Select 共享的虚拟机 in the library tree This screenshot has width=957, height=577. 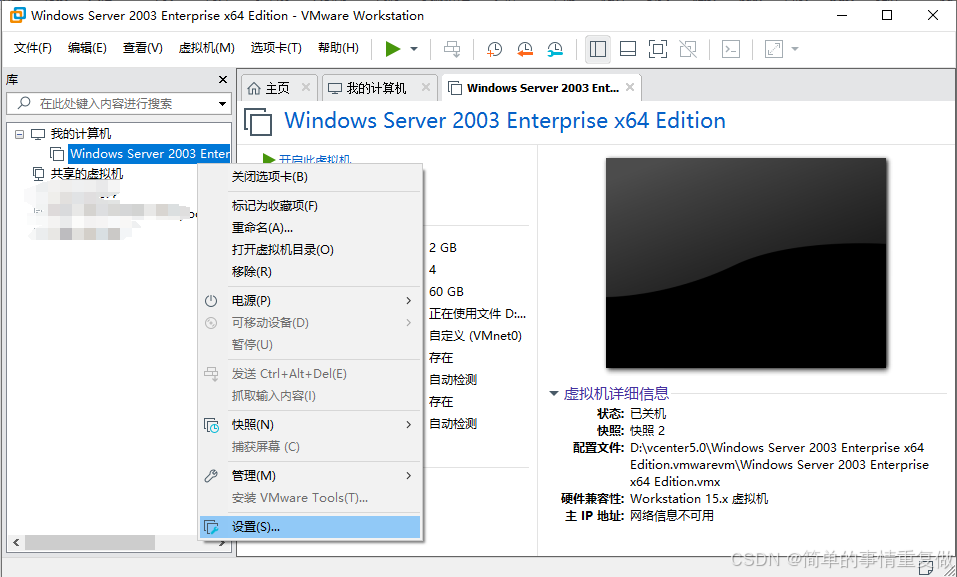click(x=87, y=174)
